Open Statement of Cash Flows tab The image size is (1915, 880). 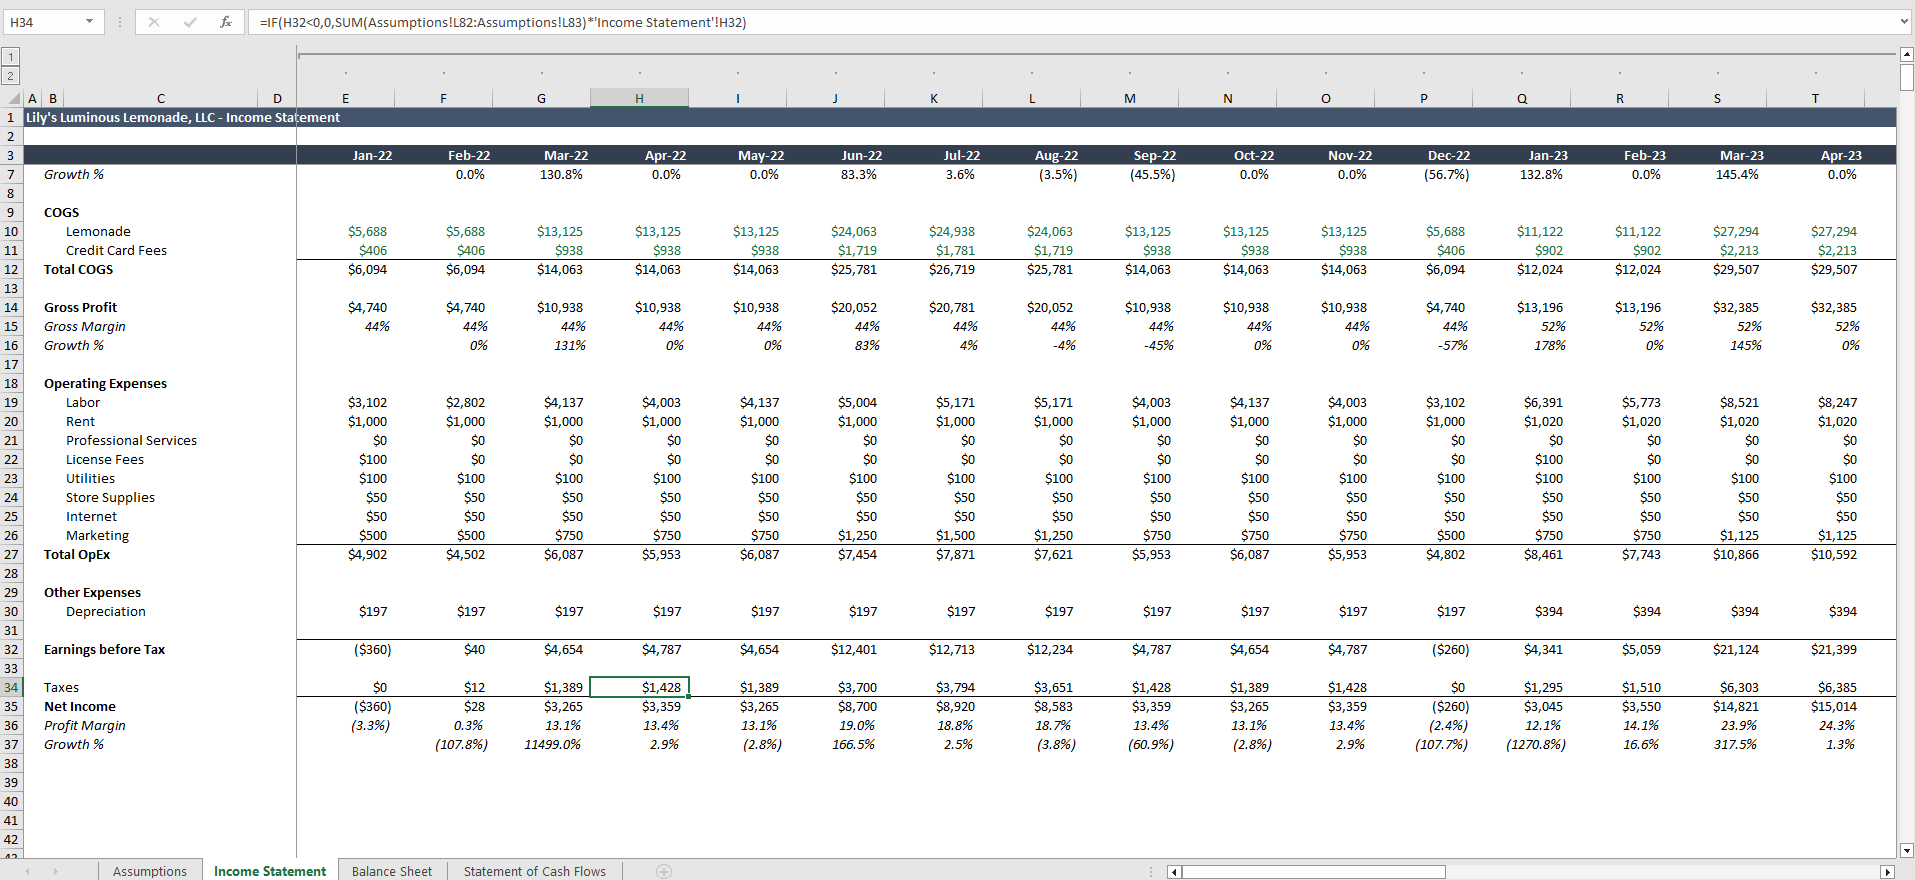point(535,871)
